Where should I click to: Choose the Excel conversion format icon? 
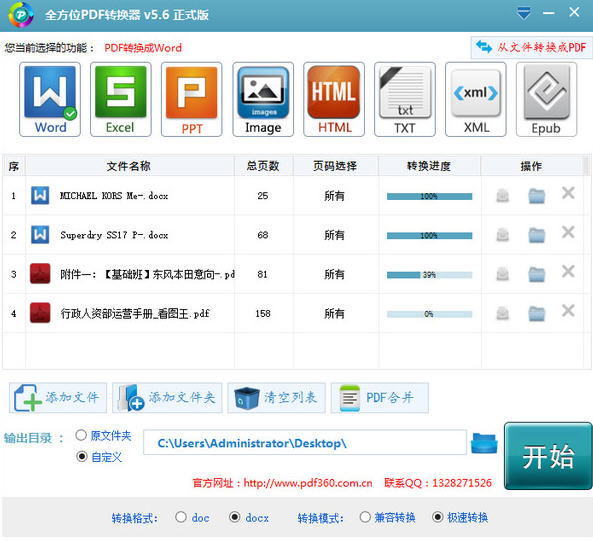pos(121,99)
